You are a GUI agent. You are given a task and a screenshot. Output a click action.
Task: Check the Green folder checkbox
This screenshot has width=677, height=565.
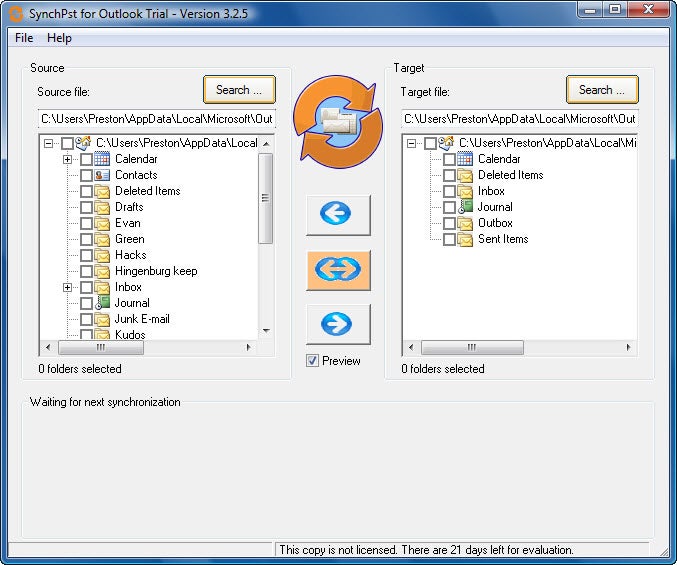click(x=86, y=239)
